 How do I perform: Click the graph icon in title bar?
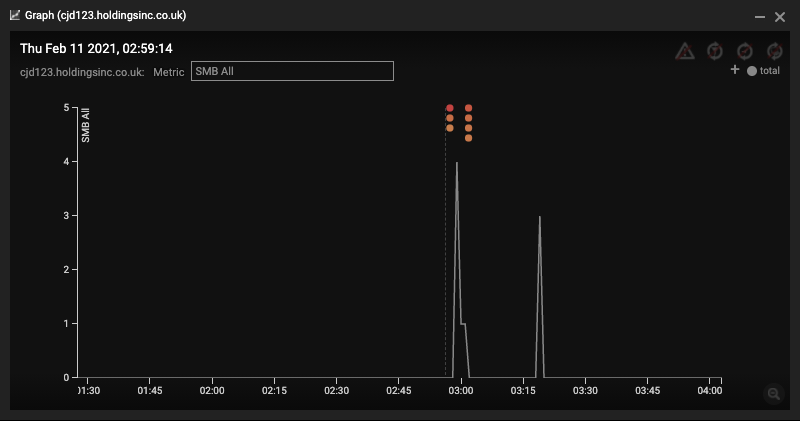pyautogui.click(x=15, y=15)
